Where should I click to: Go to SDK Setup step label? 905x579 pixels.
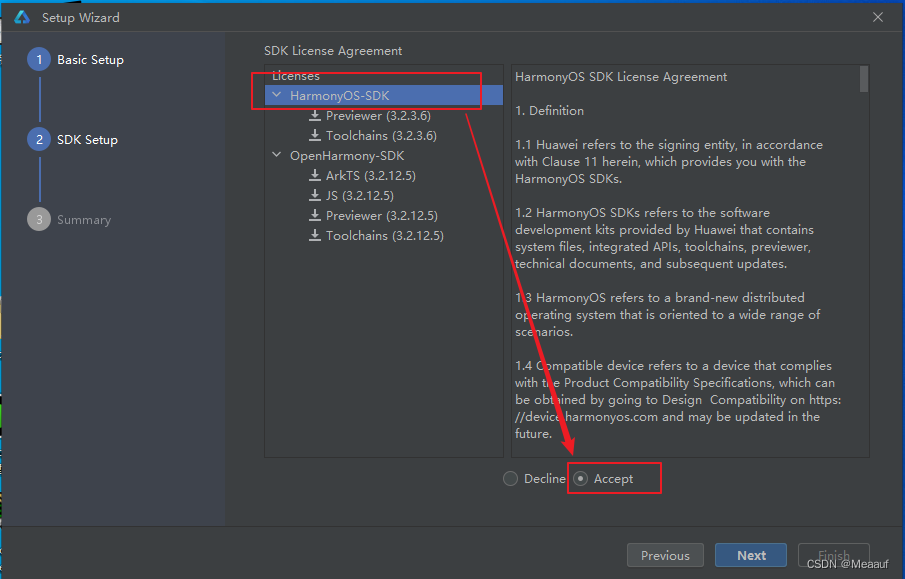pyautogui.click(x=87, y=140)
